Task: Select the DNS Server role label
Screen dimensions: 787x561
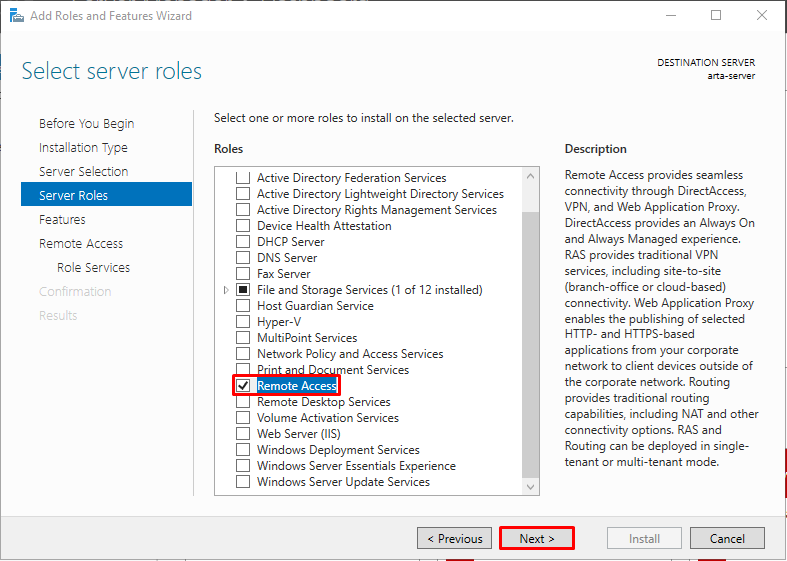Action: [287, 258]
